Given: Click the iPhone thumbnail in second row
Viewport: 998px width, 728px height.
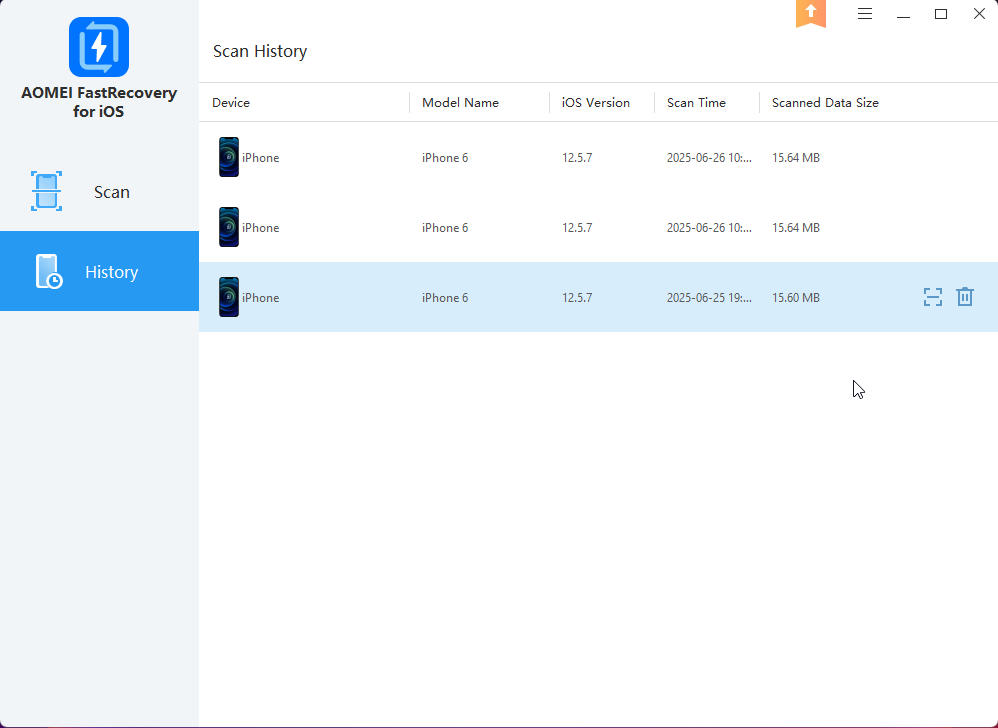Looking at the screenshot, I should pyautogui.click(x=228, y=227).
